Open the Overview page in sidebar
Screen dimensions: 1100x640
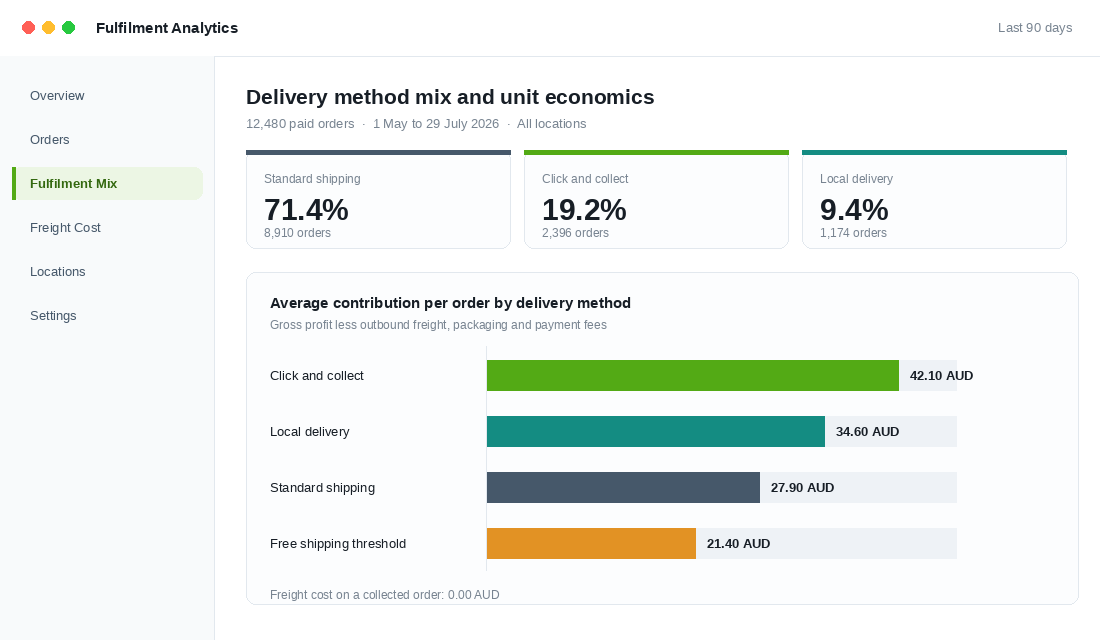(57, 95)
